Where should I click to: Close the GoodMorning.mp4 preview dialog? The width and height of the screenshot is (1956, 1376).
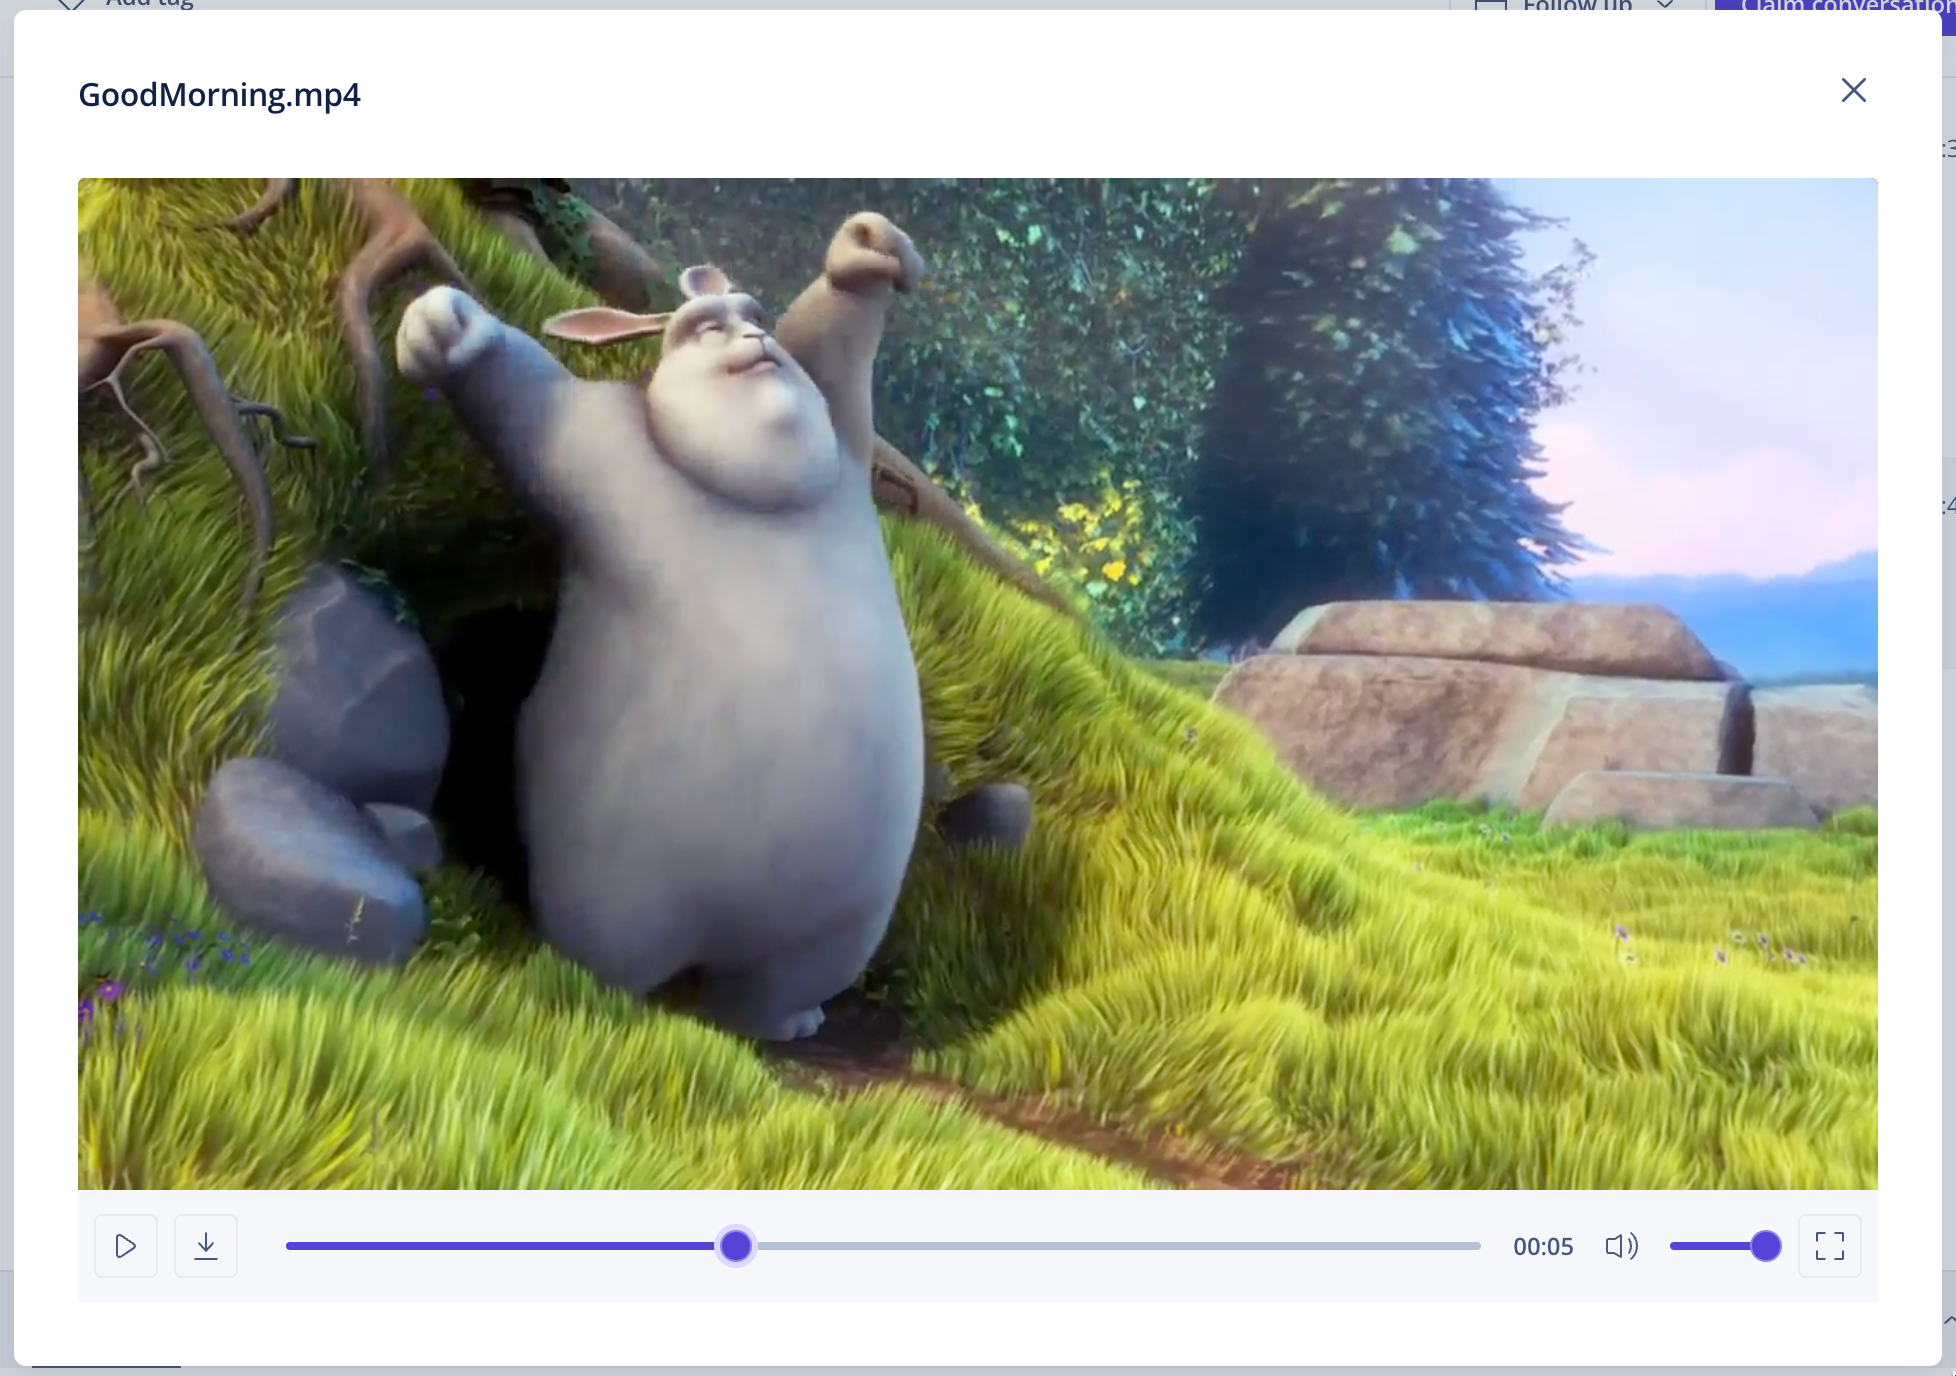click(x=1853, y=90)
